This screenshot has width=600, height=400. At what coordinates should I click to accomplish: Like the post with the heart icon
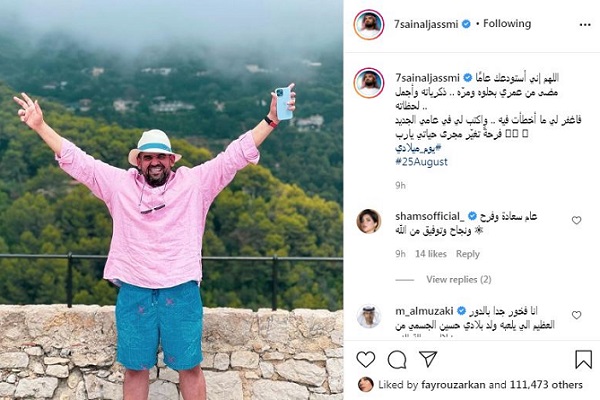[x=365, y=359]
